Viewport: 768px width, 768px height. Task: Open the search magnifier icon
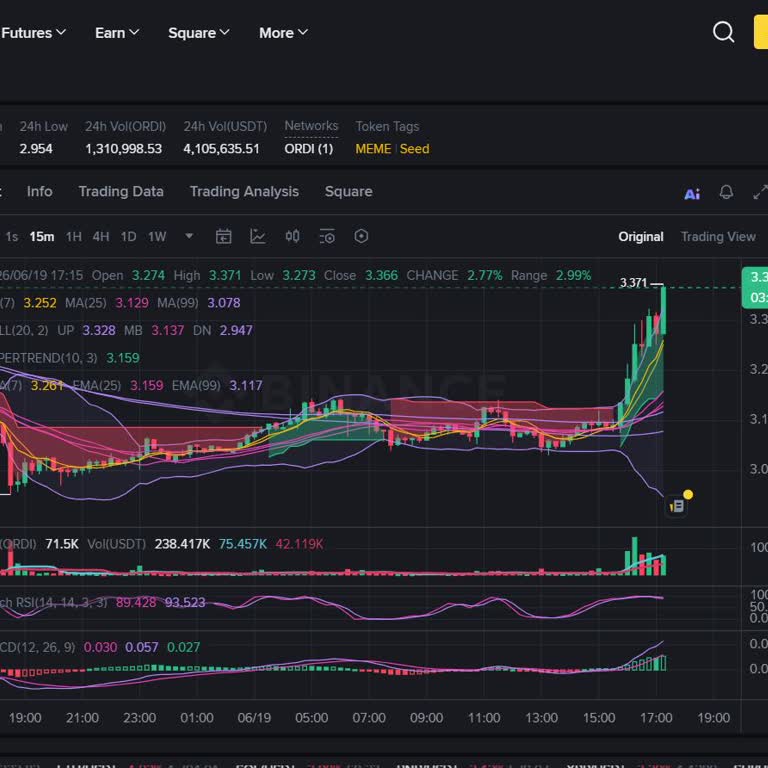click(x=723, y=32)
